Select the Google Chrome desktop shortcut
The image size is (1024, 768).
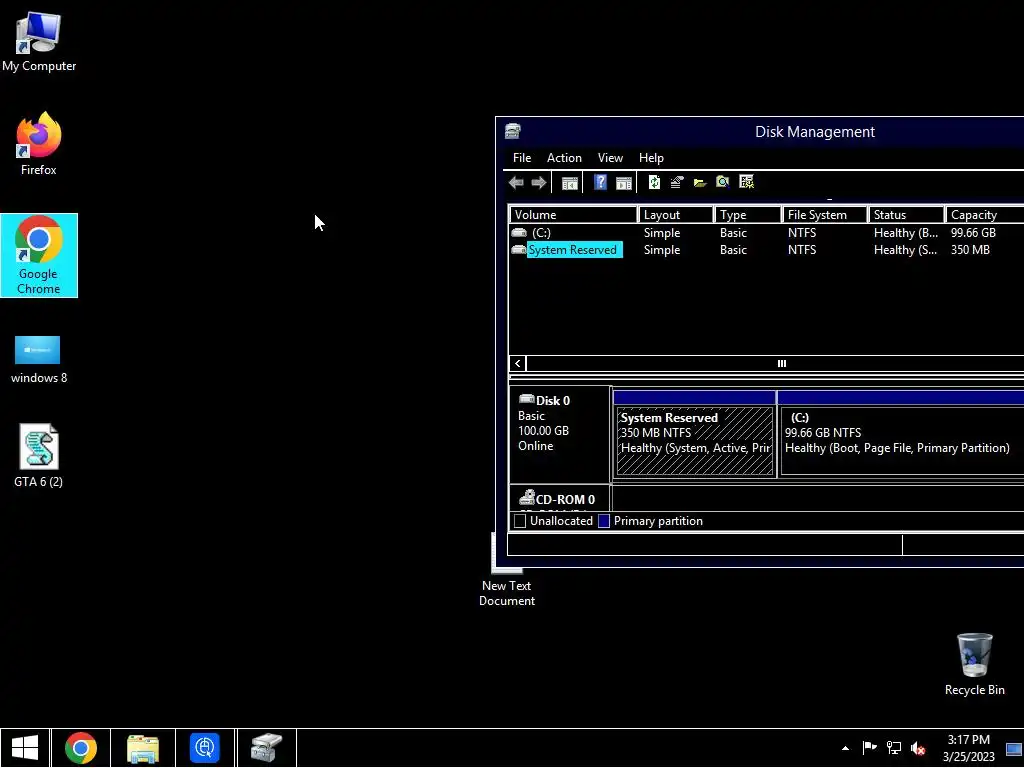[39, 255]
